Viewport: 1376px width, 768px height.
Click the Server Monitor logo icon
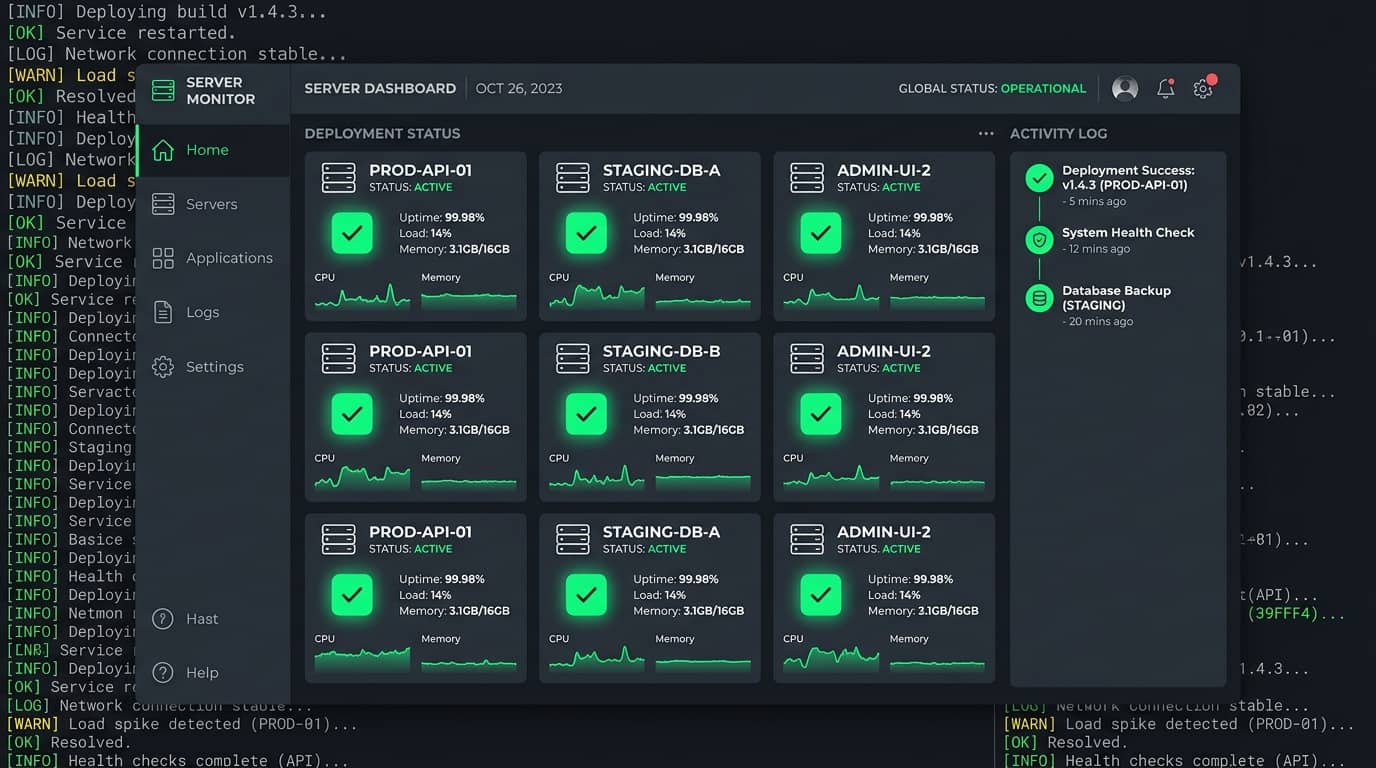163,90
